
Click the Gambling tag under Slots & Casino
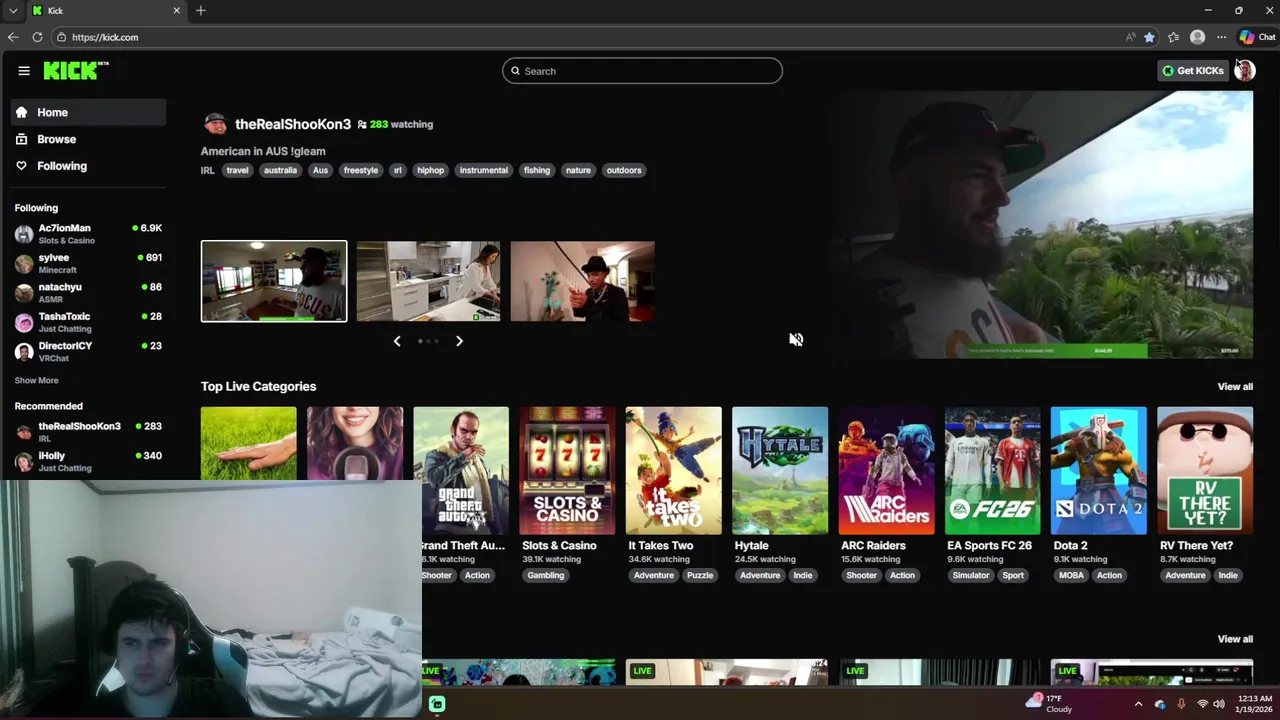pos(546,575)
